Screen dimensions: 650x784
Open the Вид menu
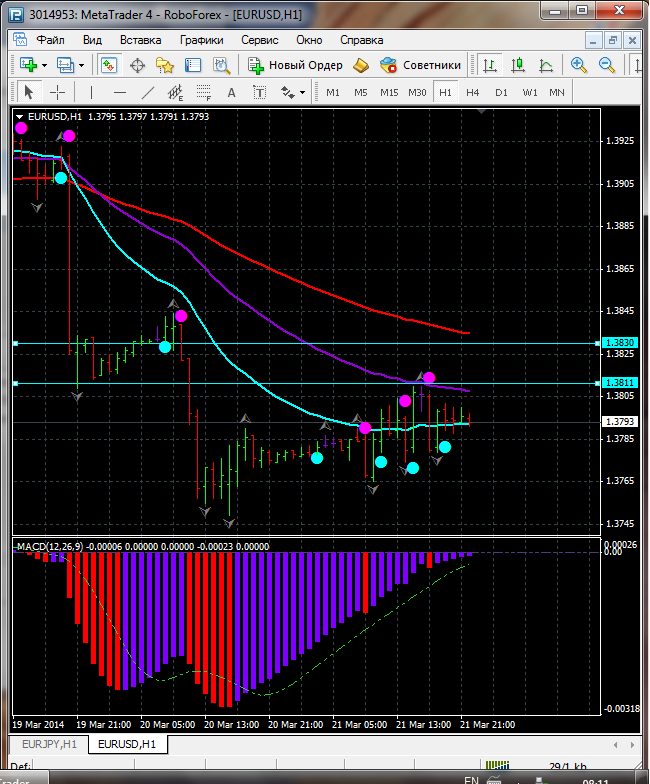coord(92,40)
